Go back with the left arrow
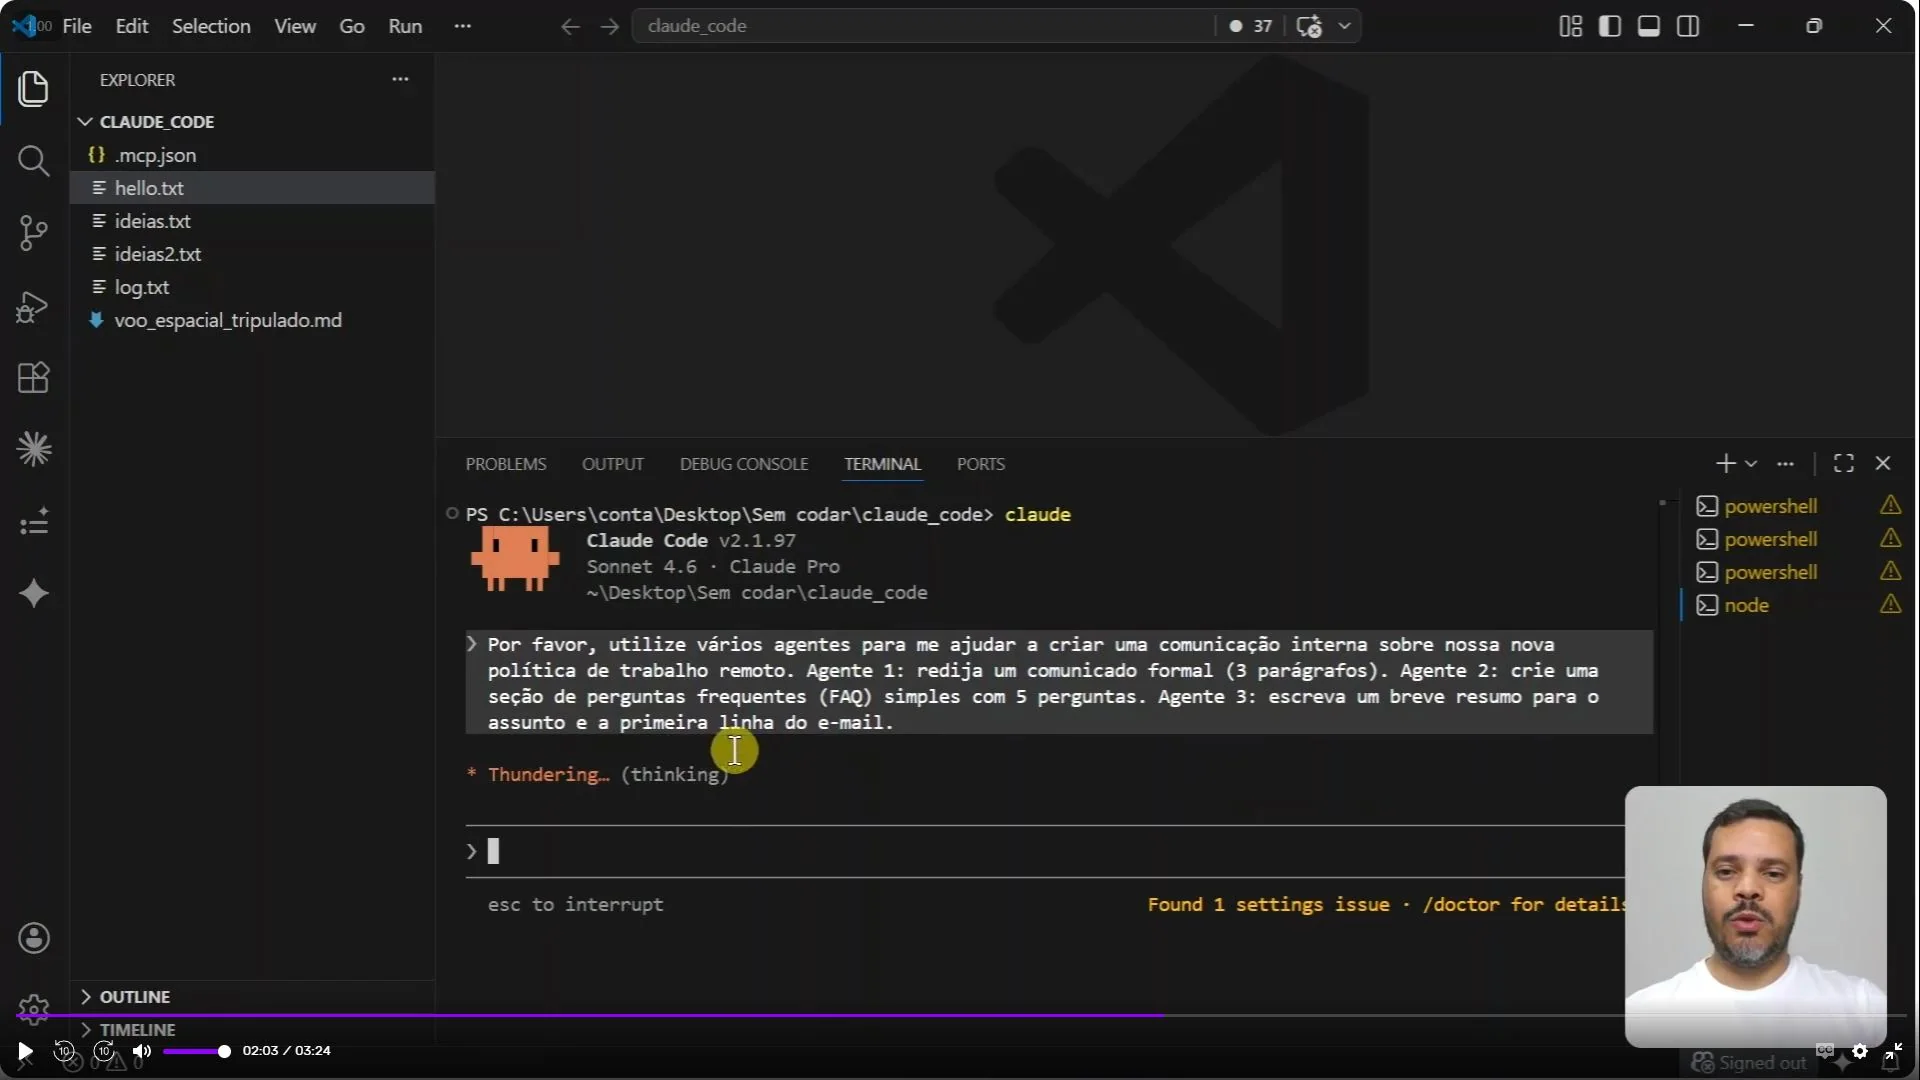The image size is (1920, 1080). [570, 26]
